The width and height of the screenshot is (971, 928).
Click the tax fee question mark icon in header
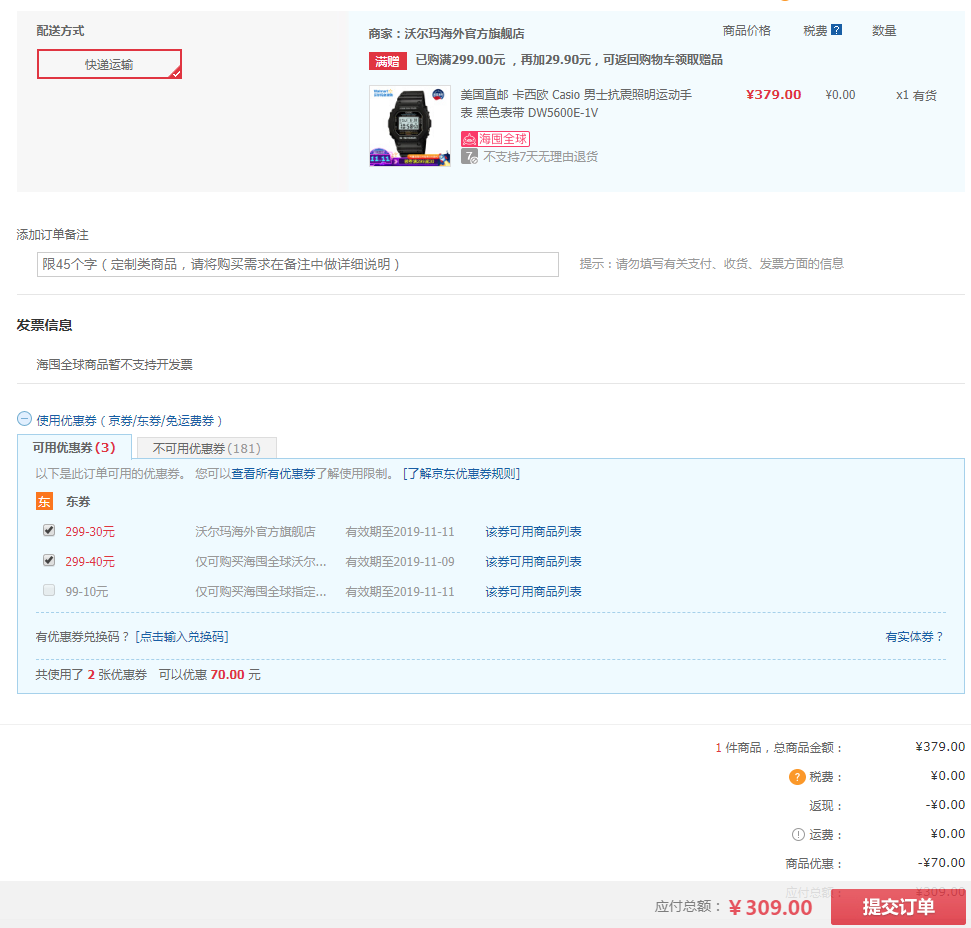tap(836, 30)
